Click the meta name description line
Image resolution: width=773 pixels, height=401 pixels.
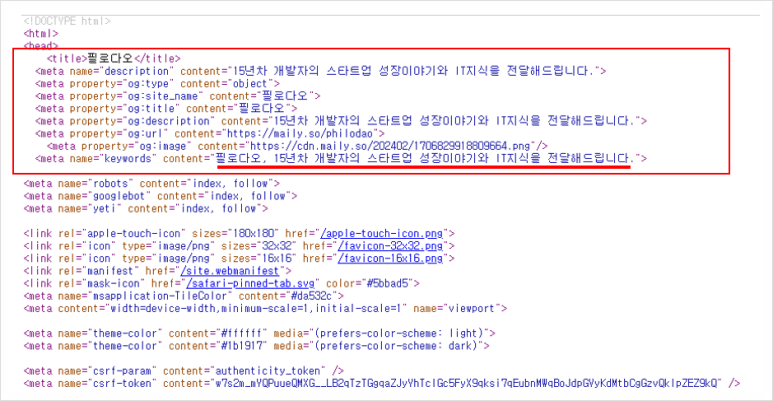320,71
